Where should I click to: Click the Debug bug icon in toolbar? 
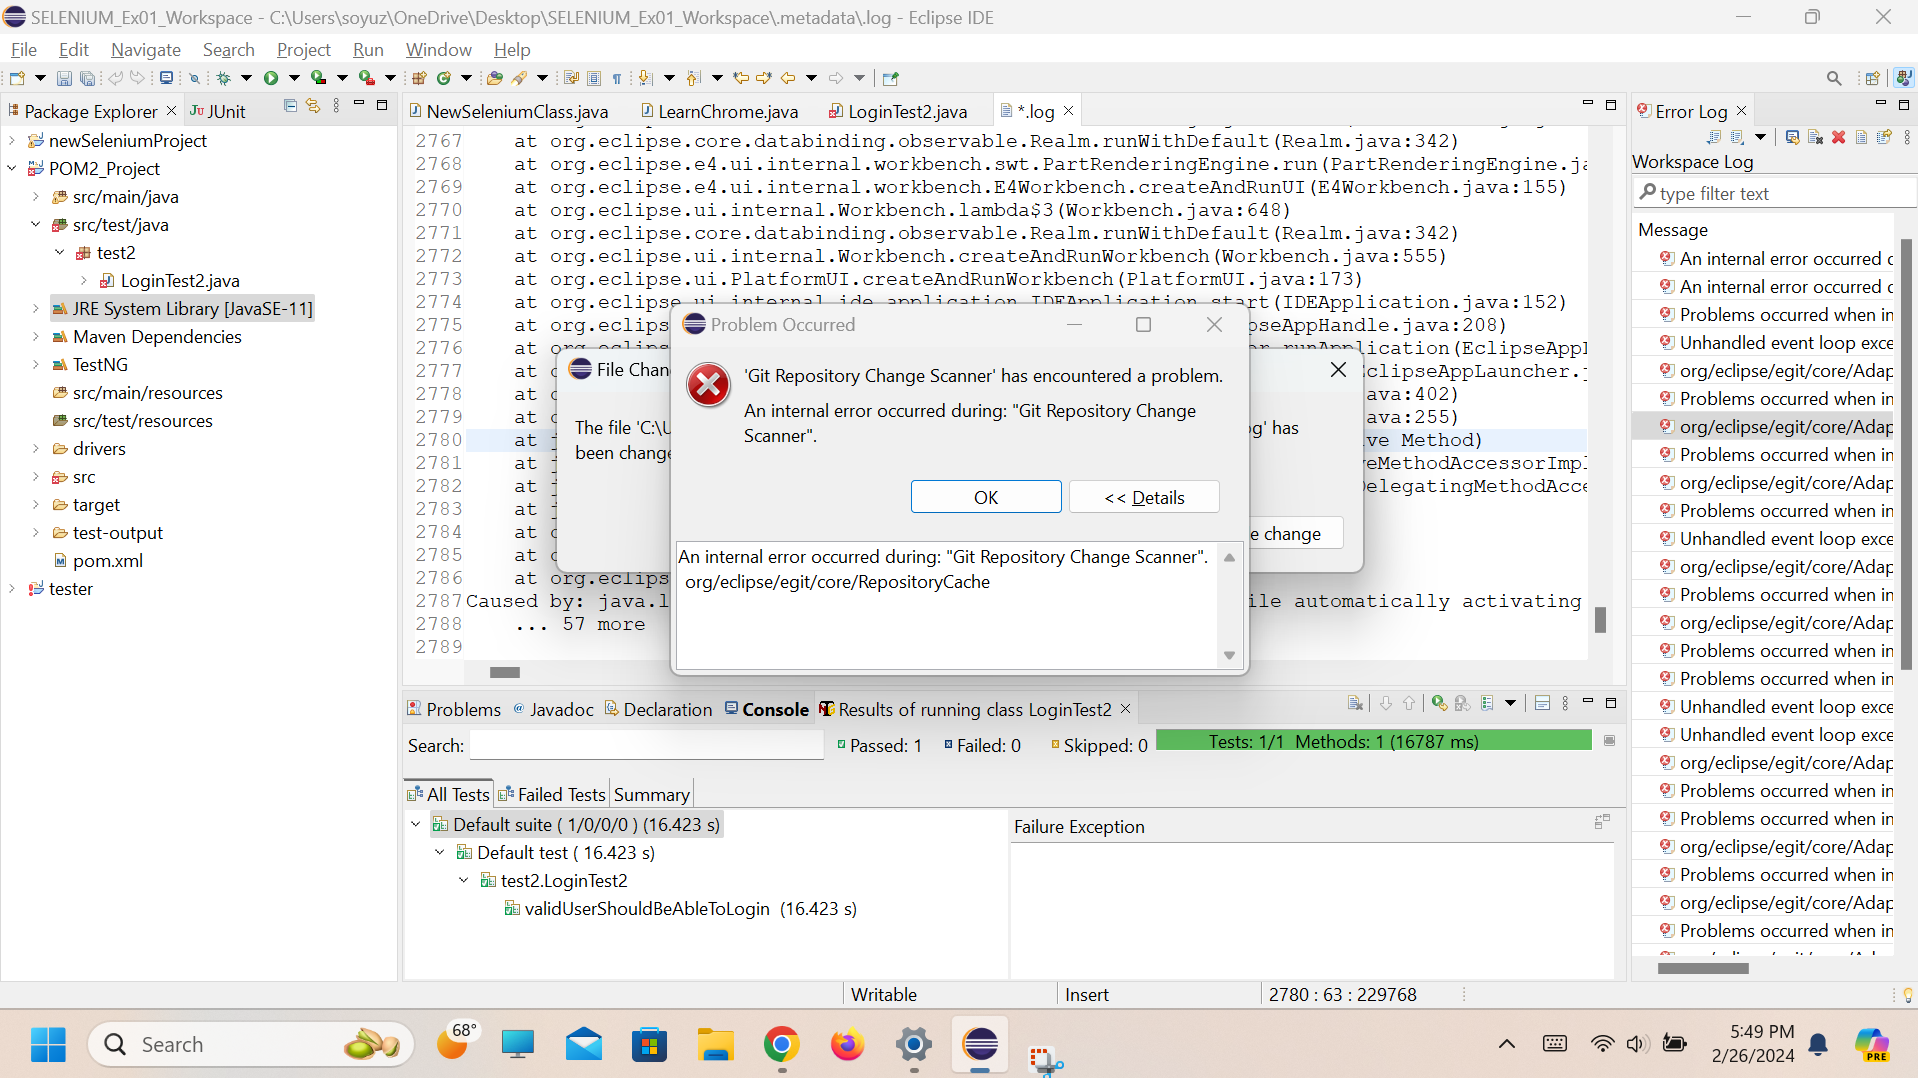[224, 78]
